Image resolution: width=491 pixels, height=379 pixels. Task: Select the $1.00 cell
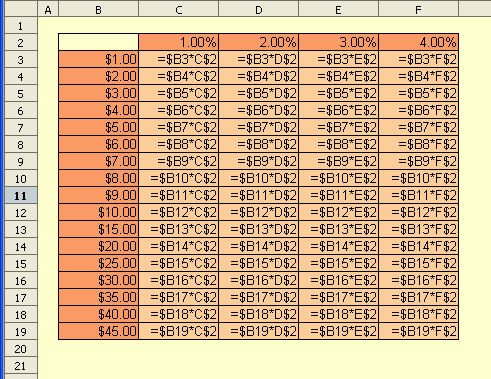pos(98,59)
